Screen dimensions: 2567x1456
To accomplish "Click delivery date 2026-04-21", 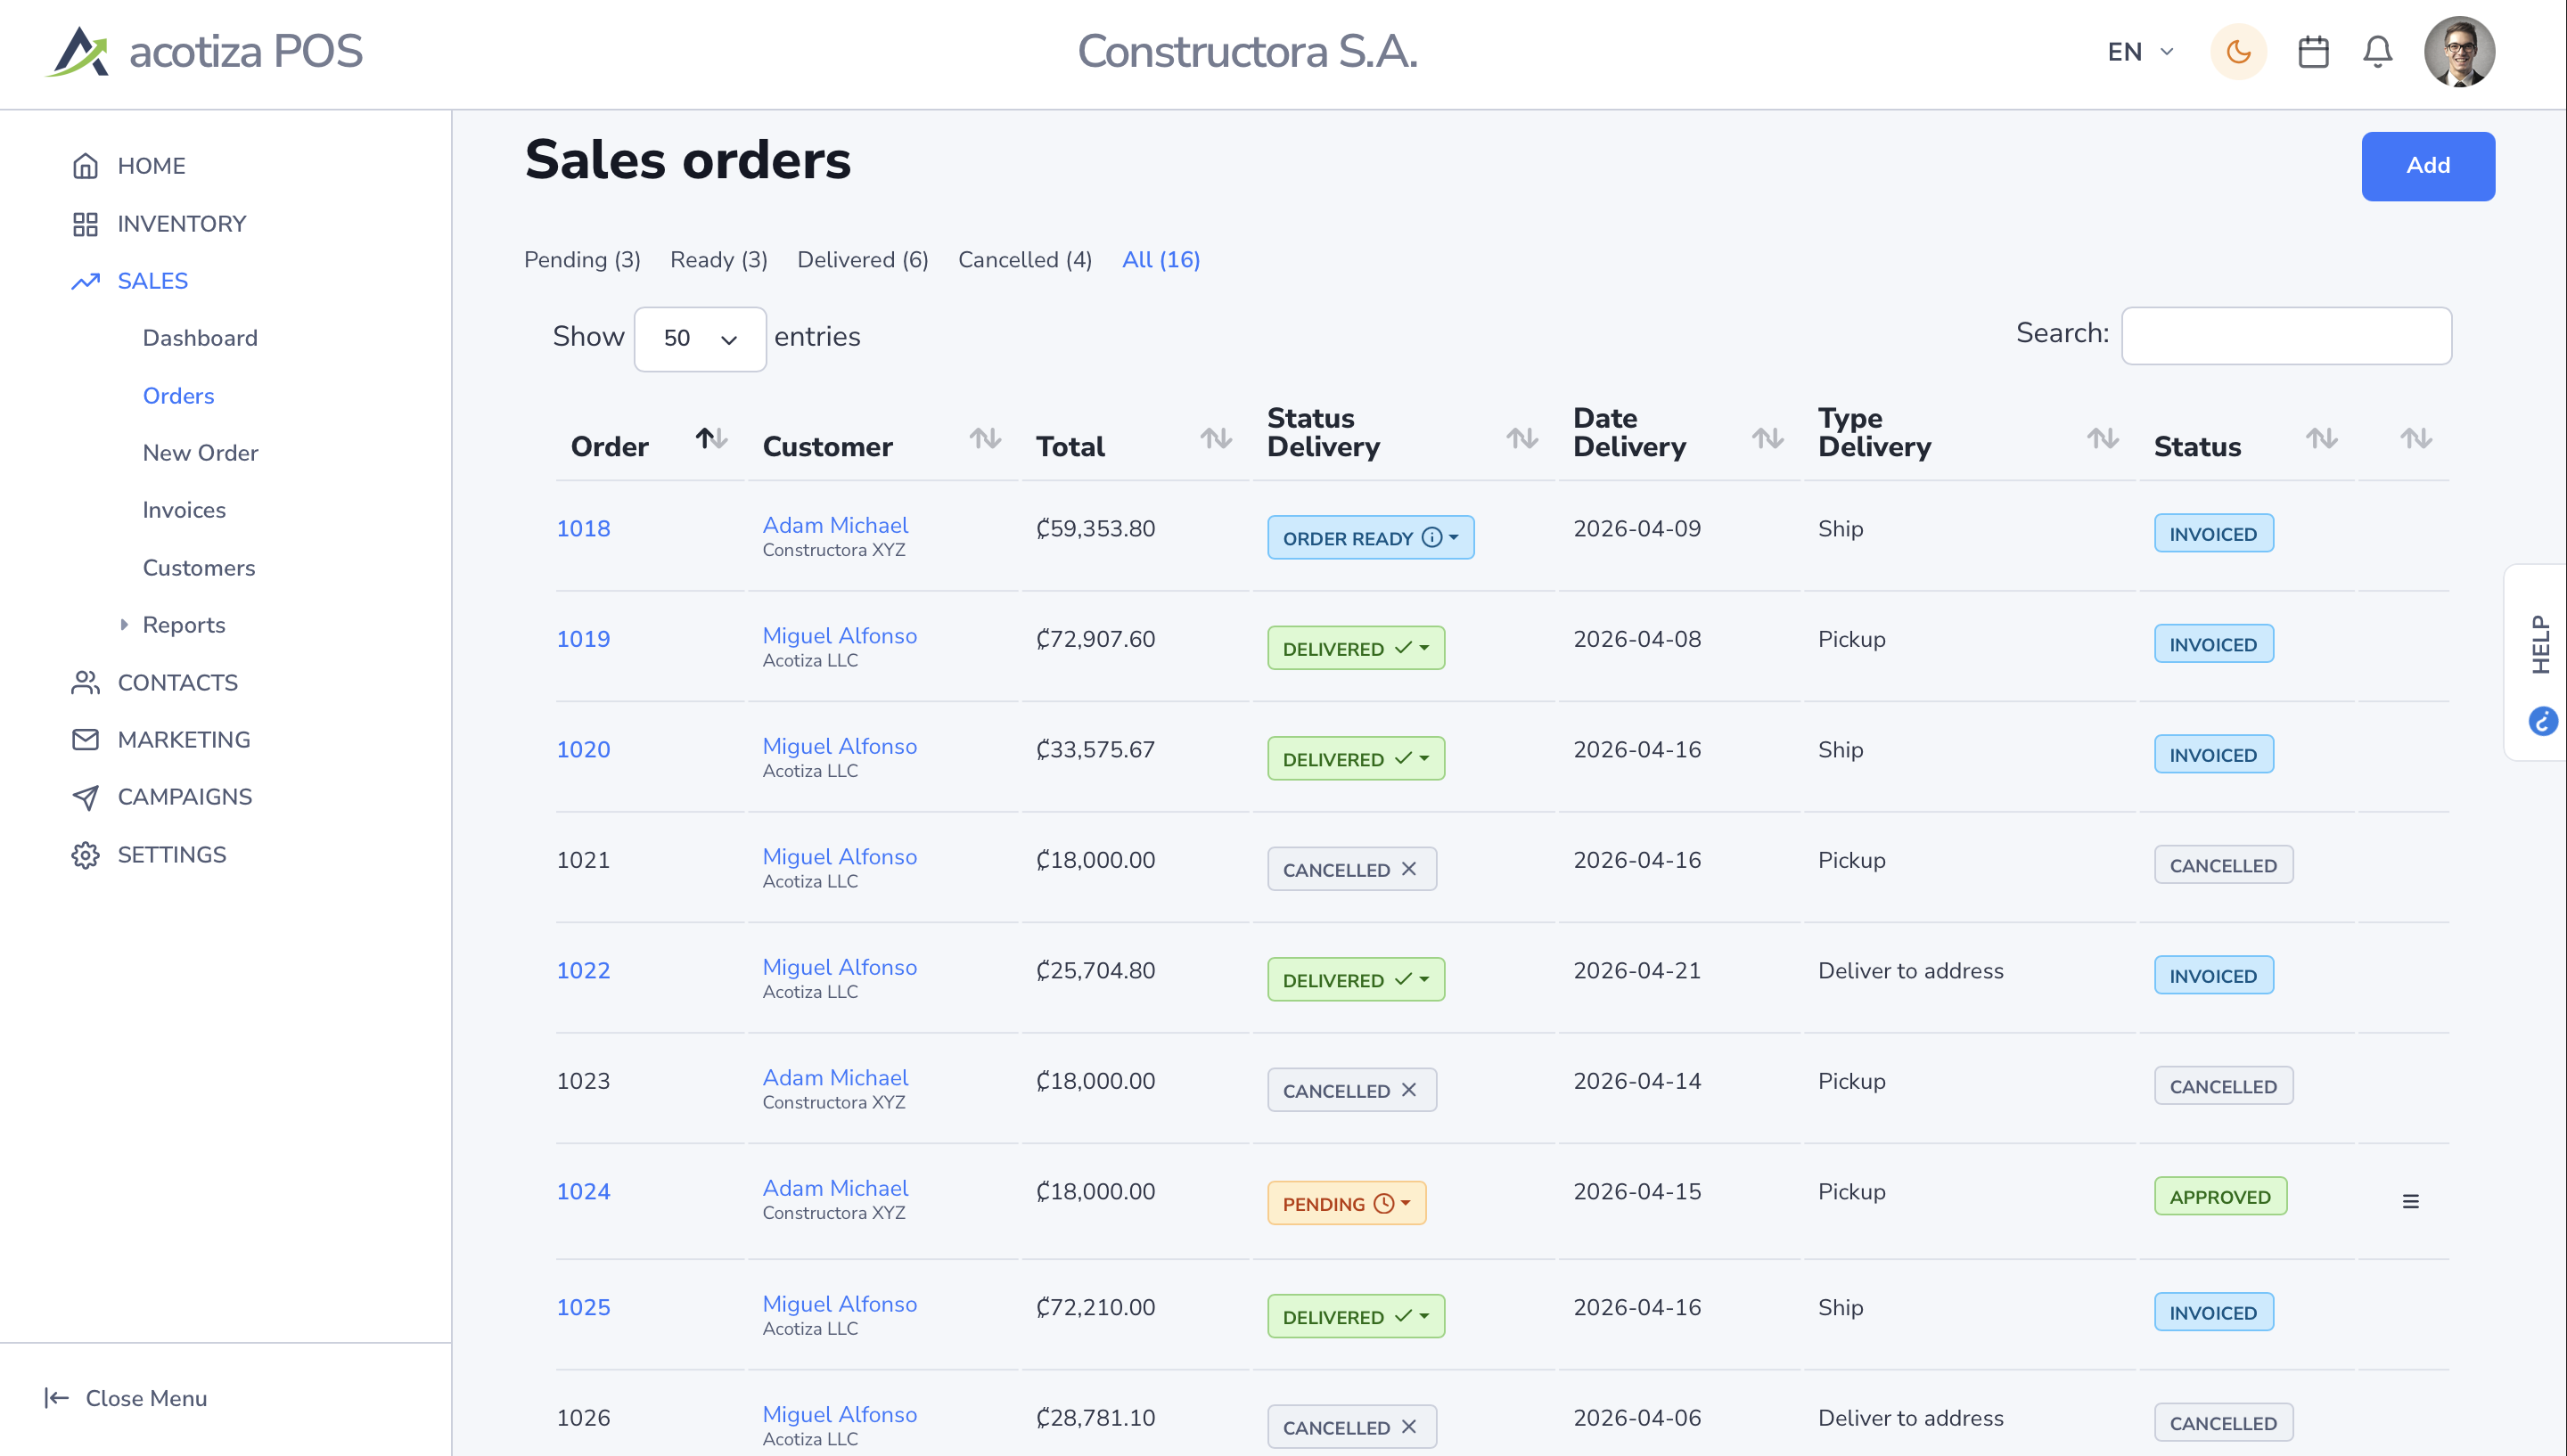I will (x=1637, y=970).
